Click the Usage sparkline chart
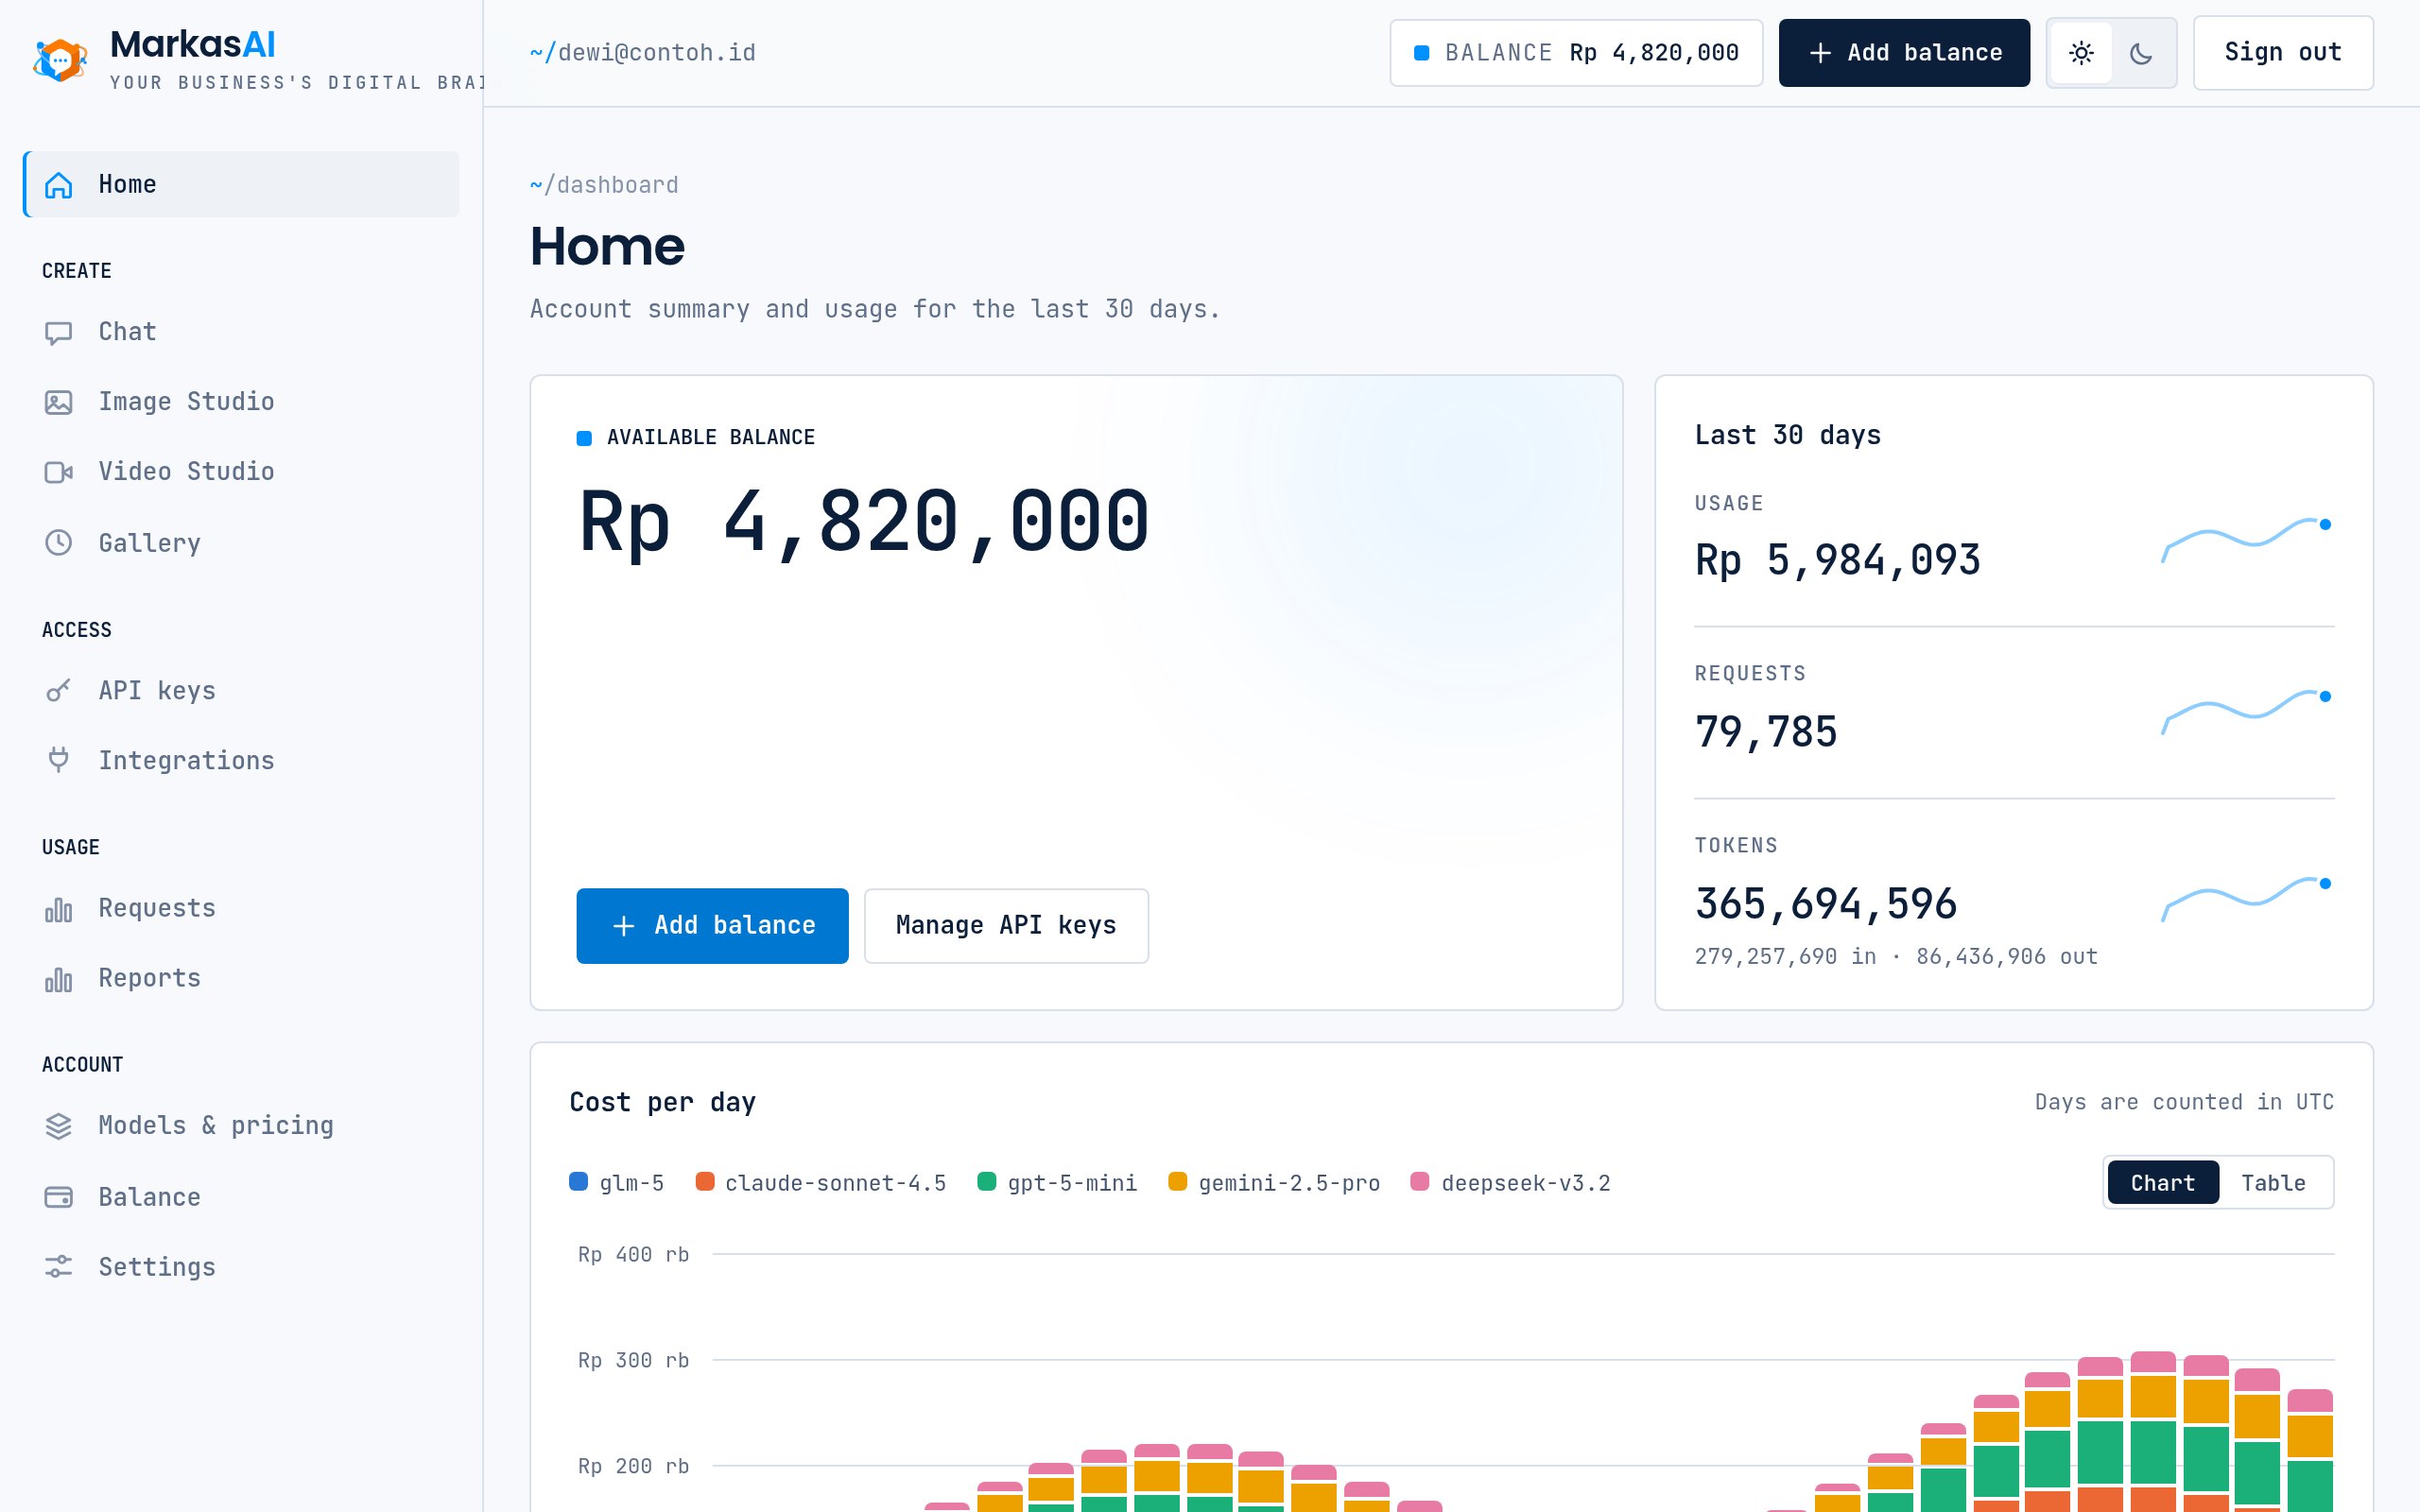Viewport: 2420px width, 1512px height. click(x=2247, y=541)
